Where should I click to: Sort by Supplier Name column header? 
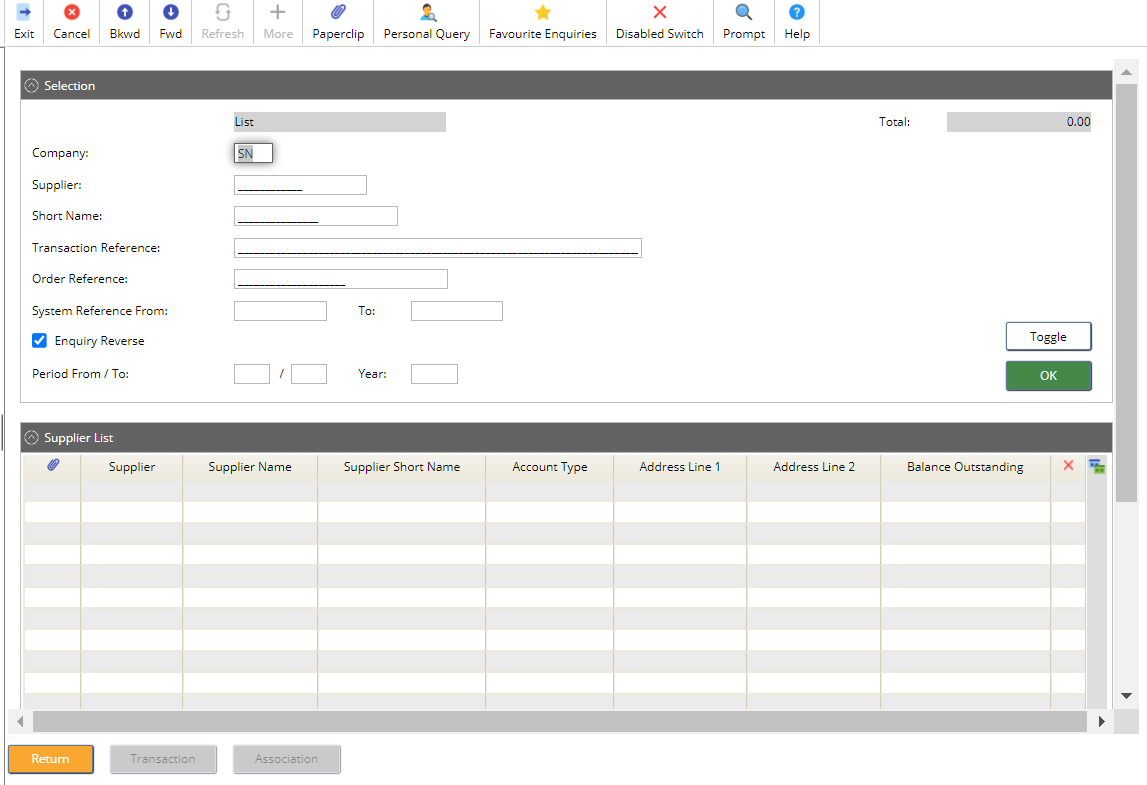pyautogui.click(x=250, y=467)
